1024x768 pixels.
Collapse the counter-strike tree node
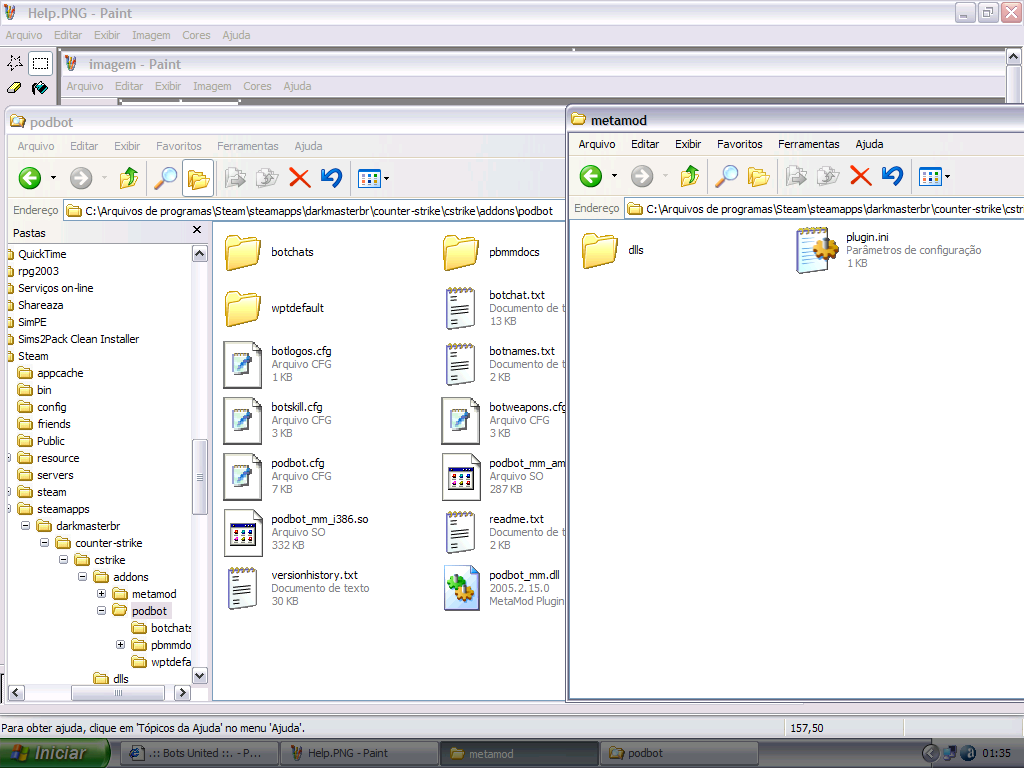(x=44, y=543)
